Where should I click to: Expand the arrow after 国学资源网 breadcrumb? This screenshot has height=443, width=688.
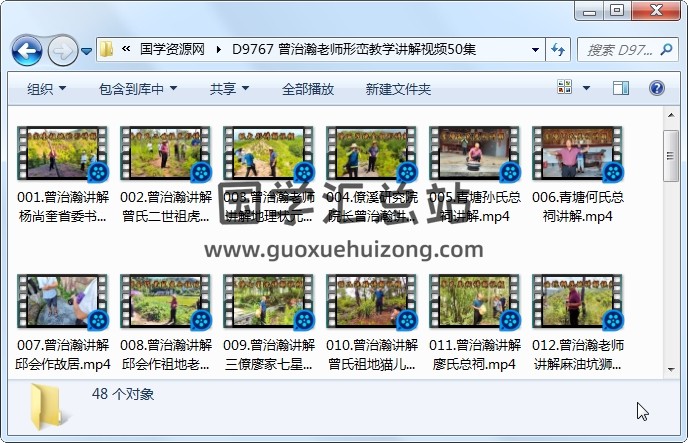[x=219, y=49]
